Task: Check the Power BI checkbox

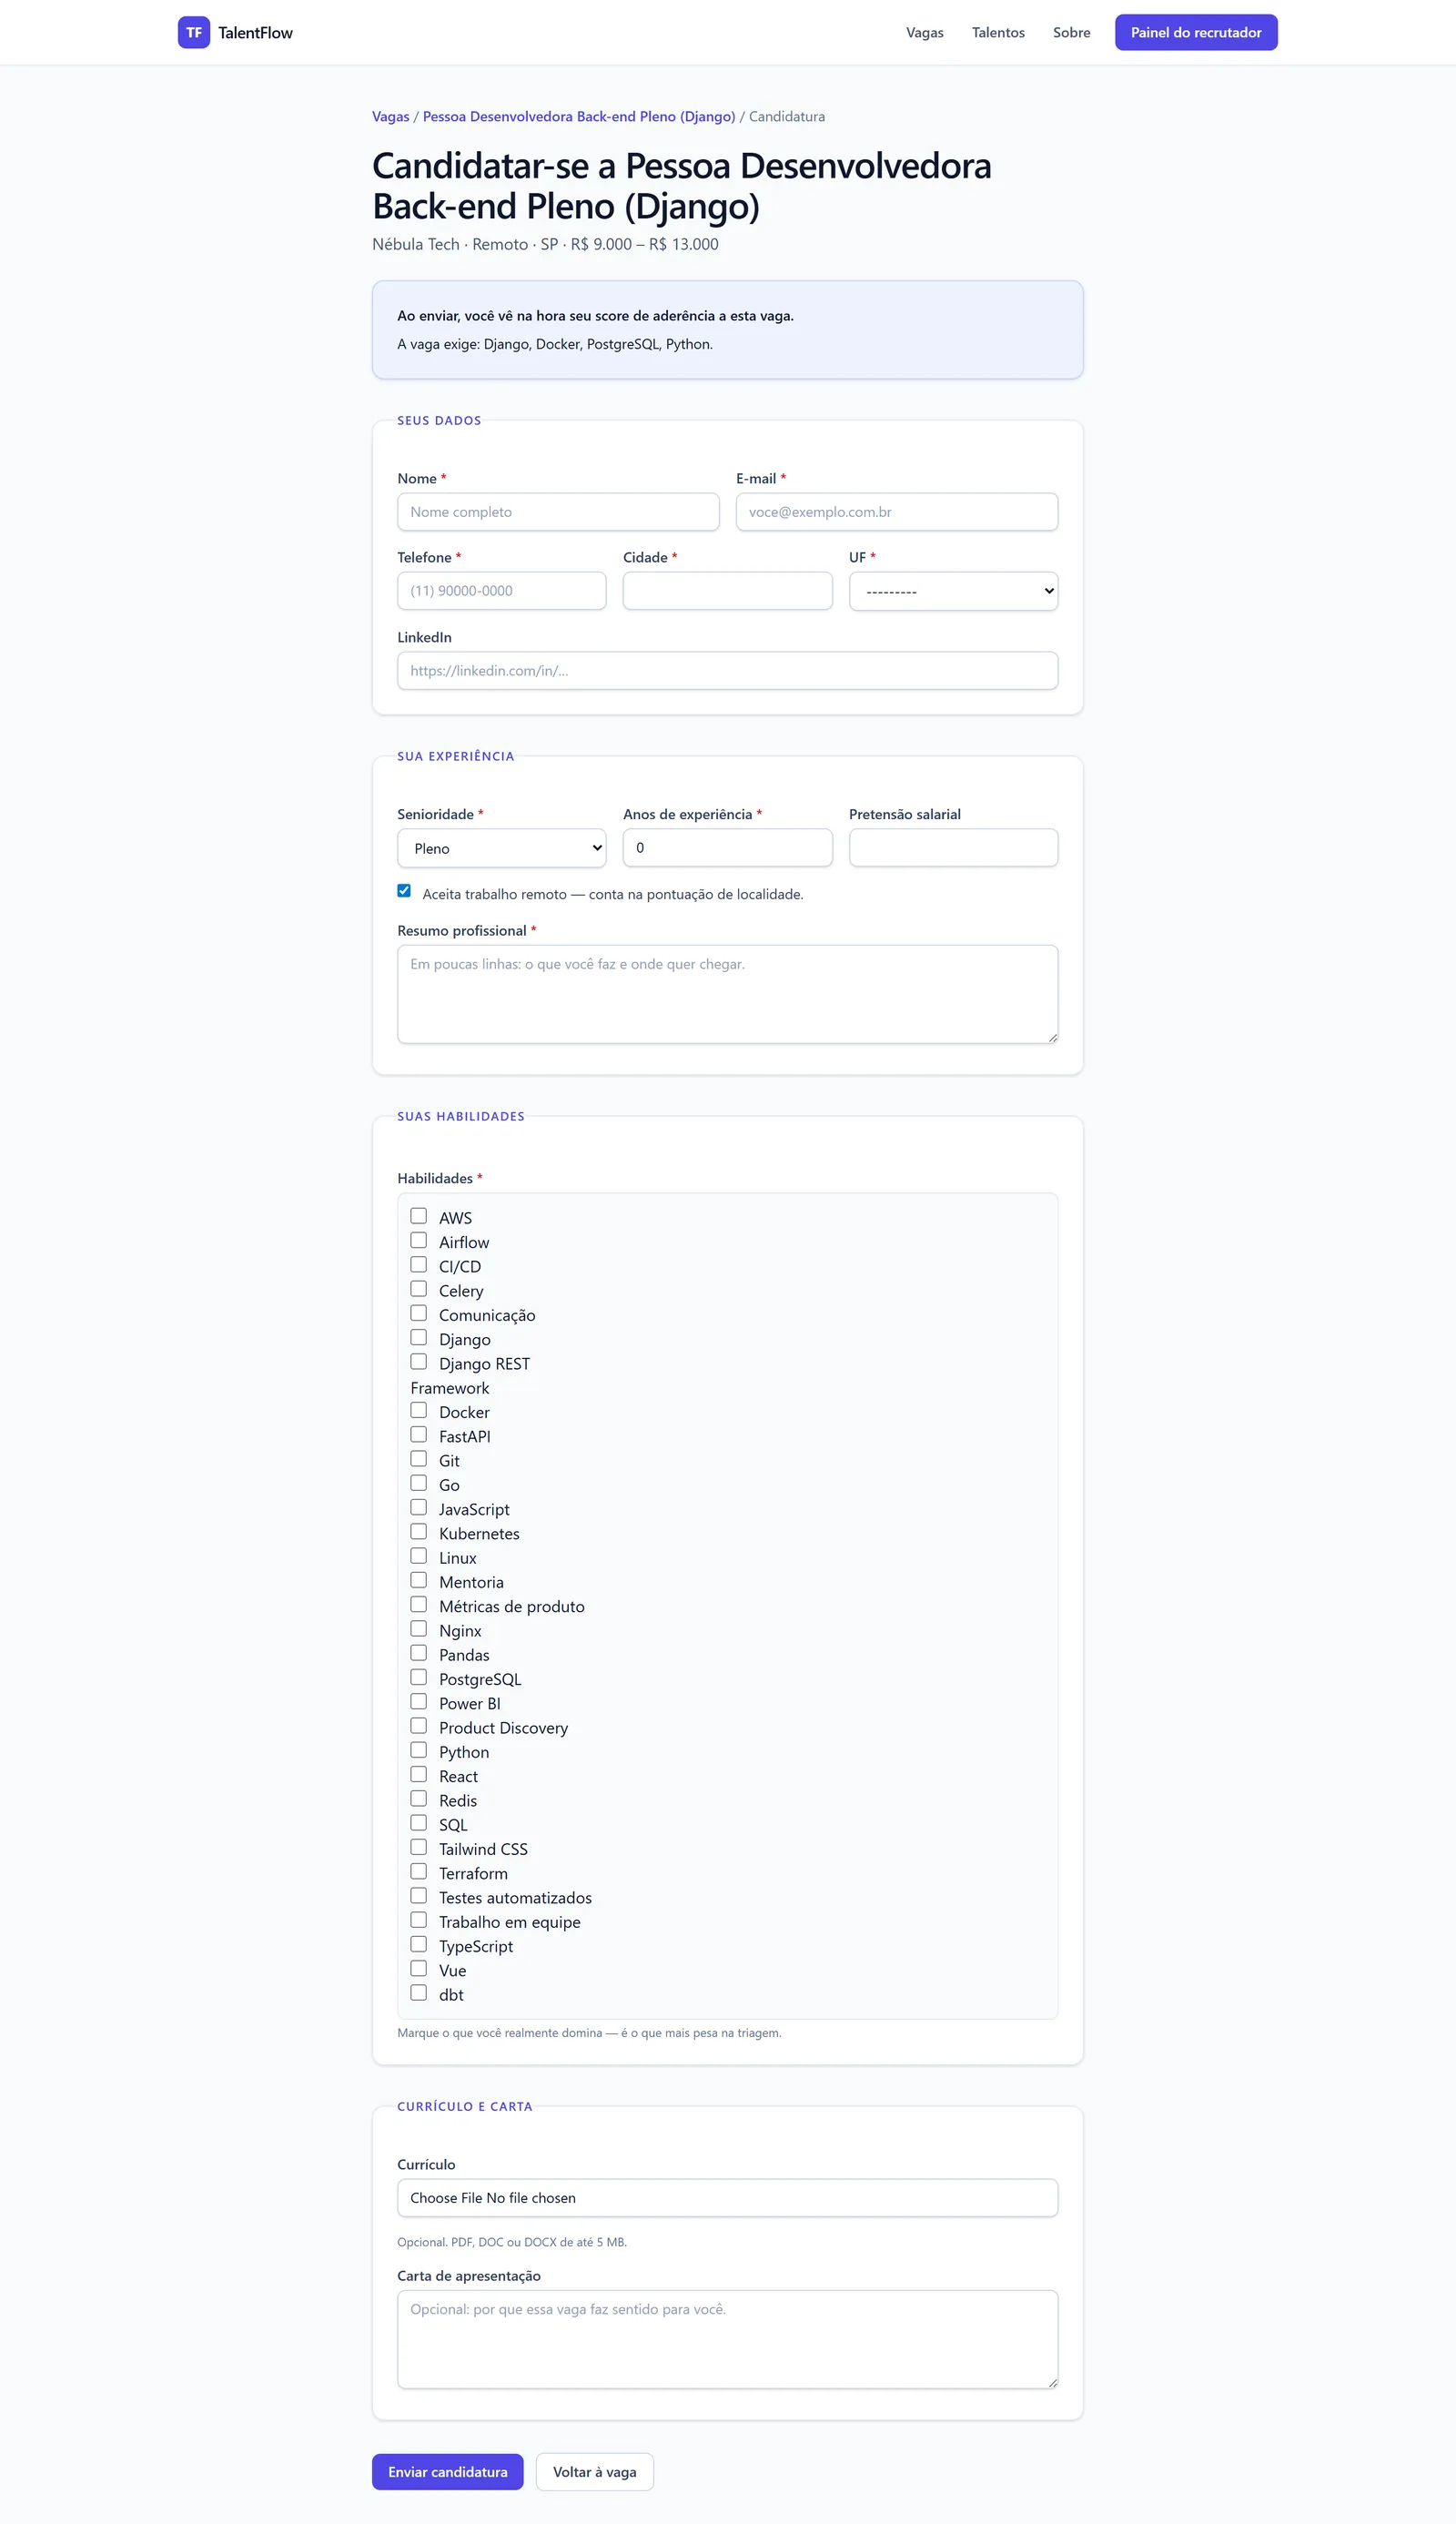Action: 419,1701
